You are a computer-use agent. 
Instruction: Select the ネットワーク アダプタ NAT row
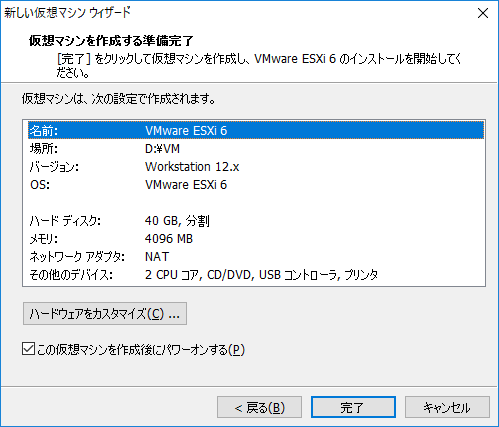256,256
